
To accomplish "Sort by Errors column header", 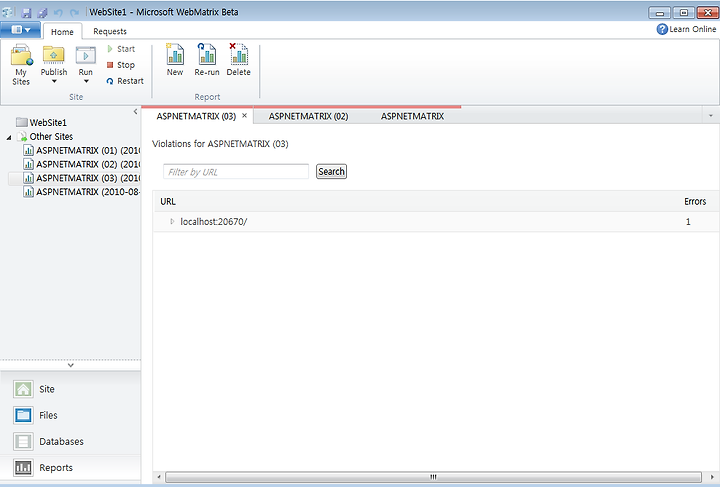I will point(695,202).
